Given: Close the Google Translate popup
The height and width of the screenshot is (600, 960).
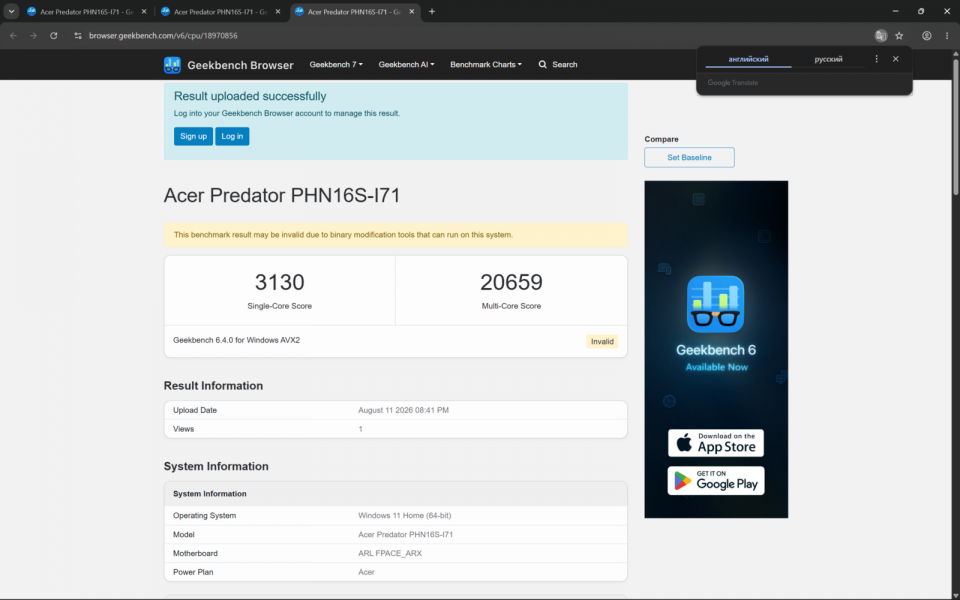Looking at the screenshot, I should (896, 59).
